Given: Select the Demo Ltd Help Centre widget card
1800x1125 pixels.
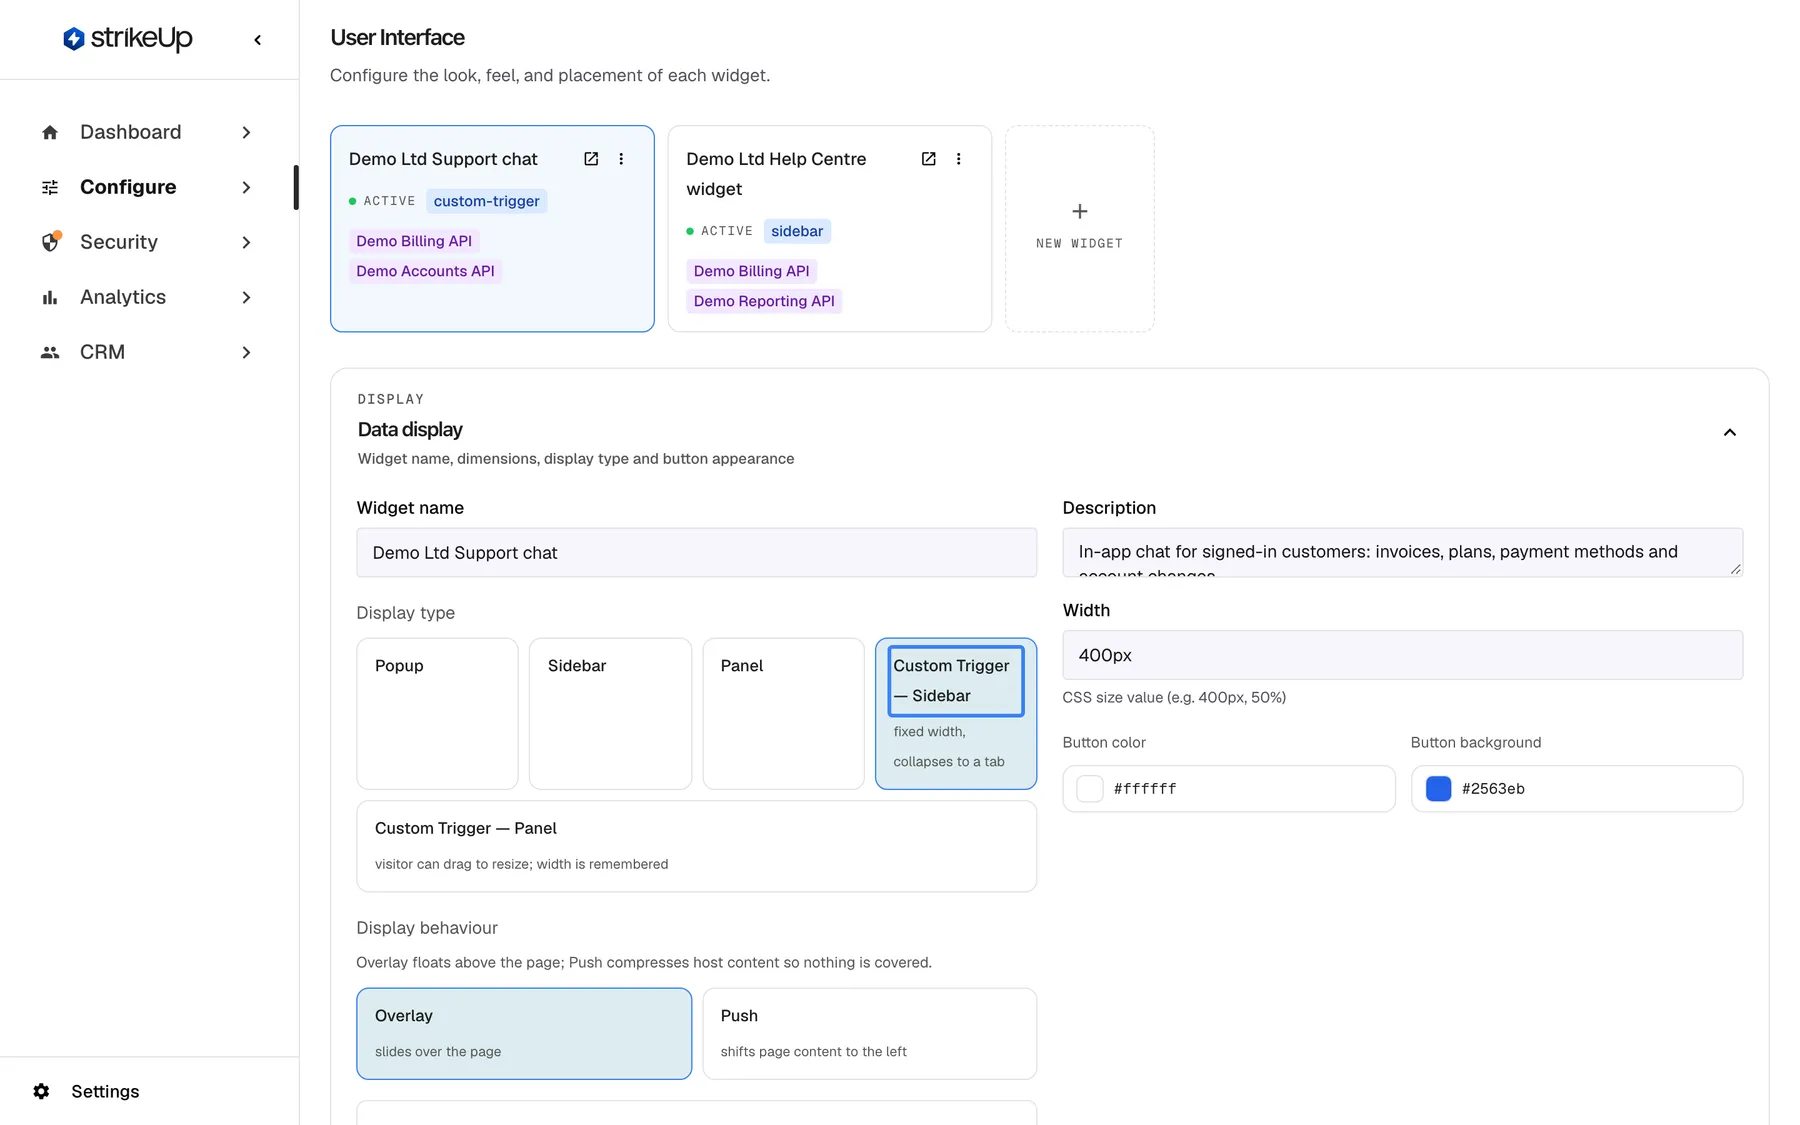Looking at the screenshot, I should 829,228.
